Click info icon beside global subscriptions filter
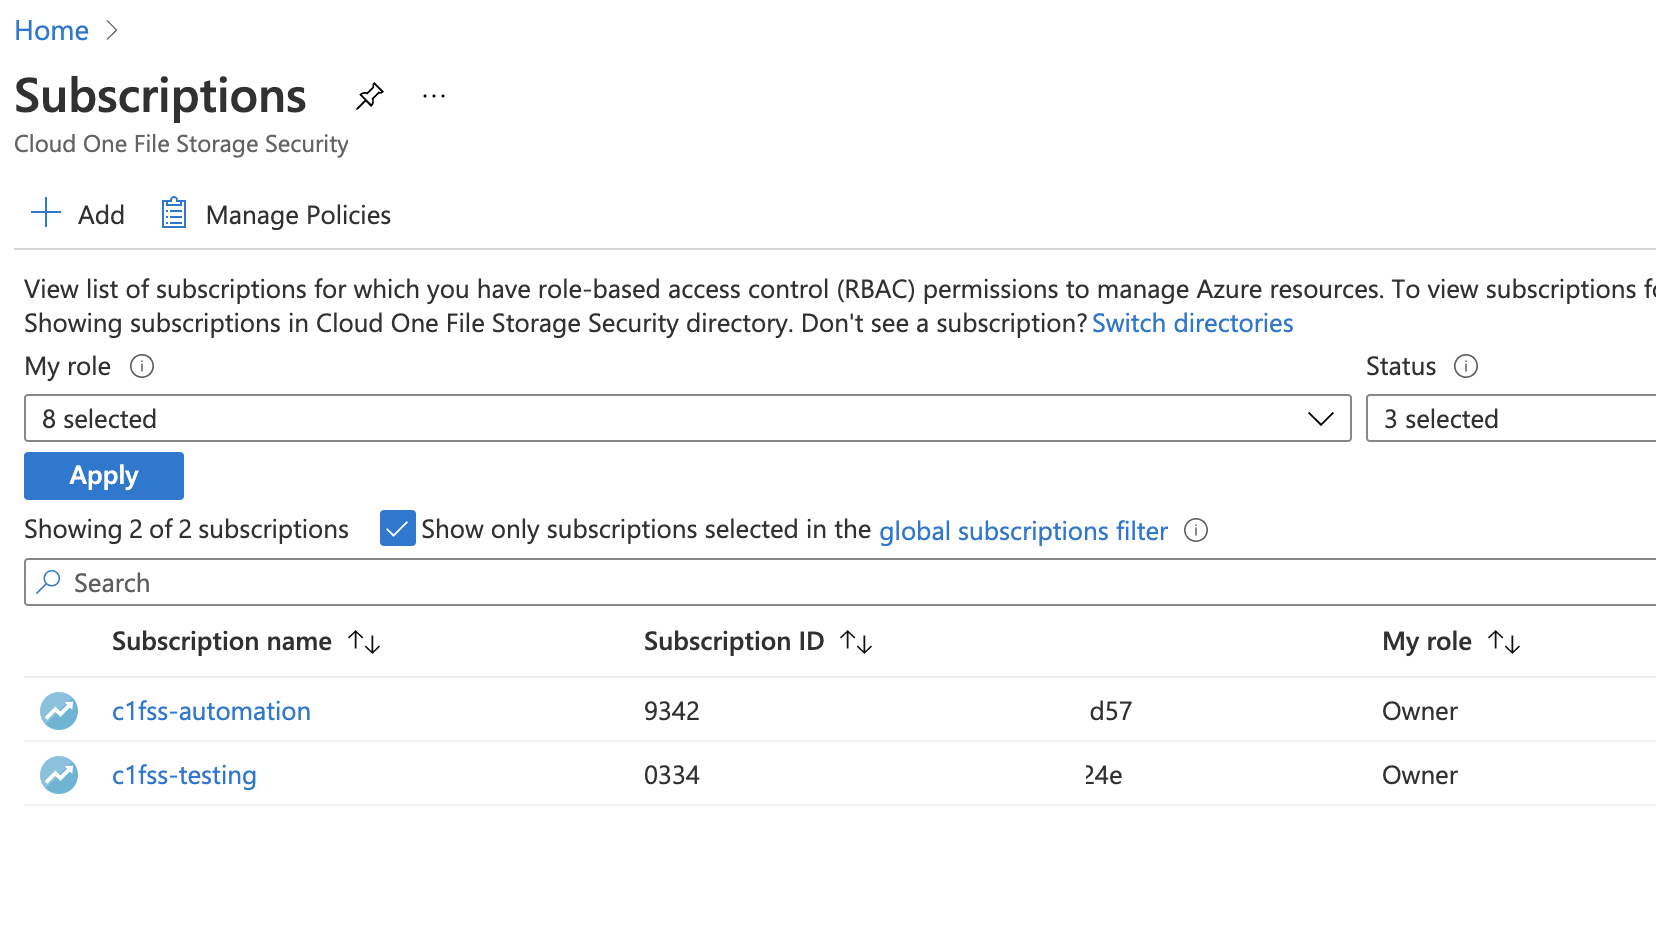 point(1195,530)
